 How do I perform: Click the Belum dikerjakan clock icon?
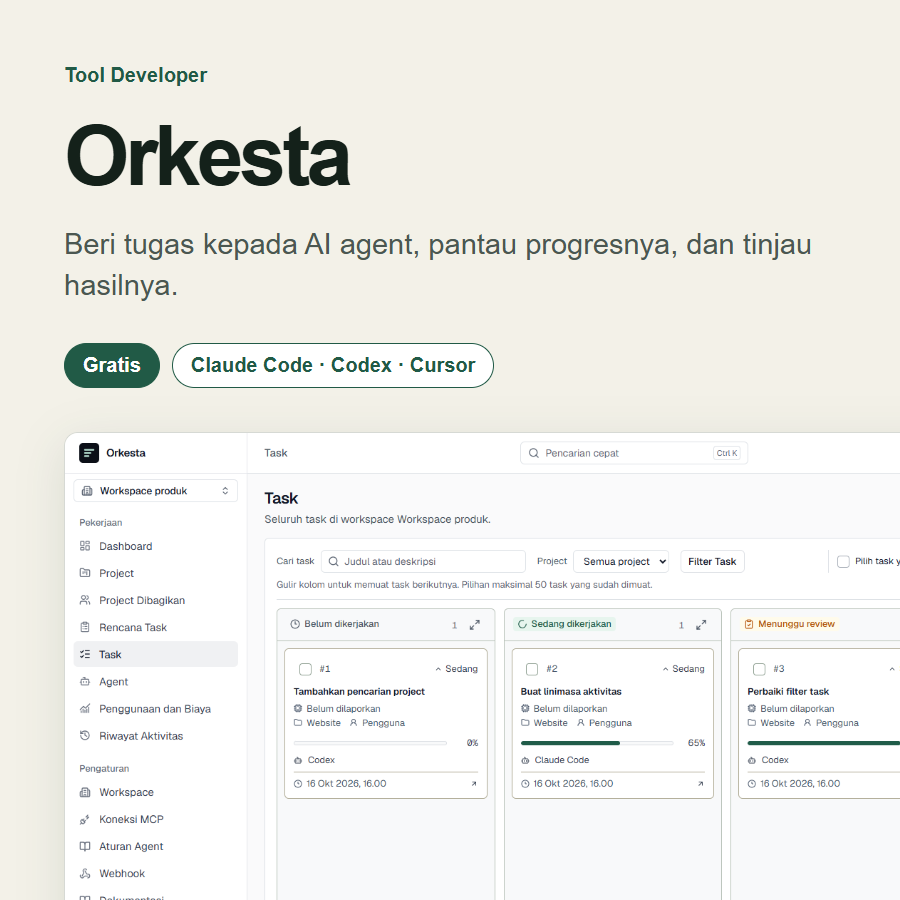click(295, 624)
